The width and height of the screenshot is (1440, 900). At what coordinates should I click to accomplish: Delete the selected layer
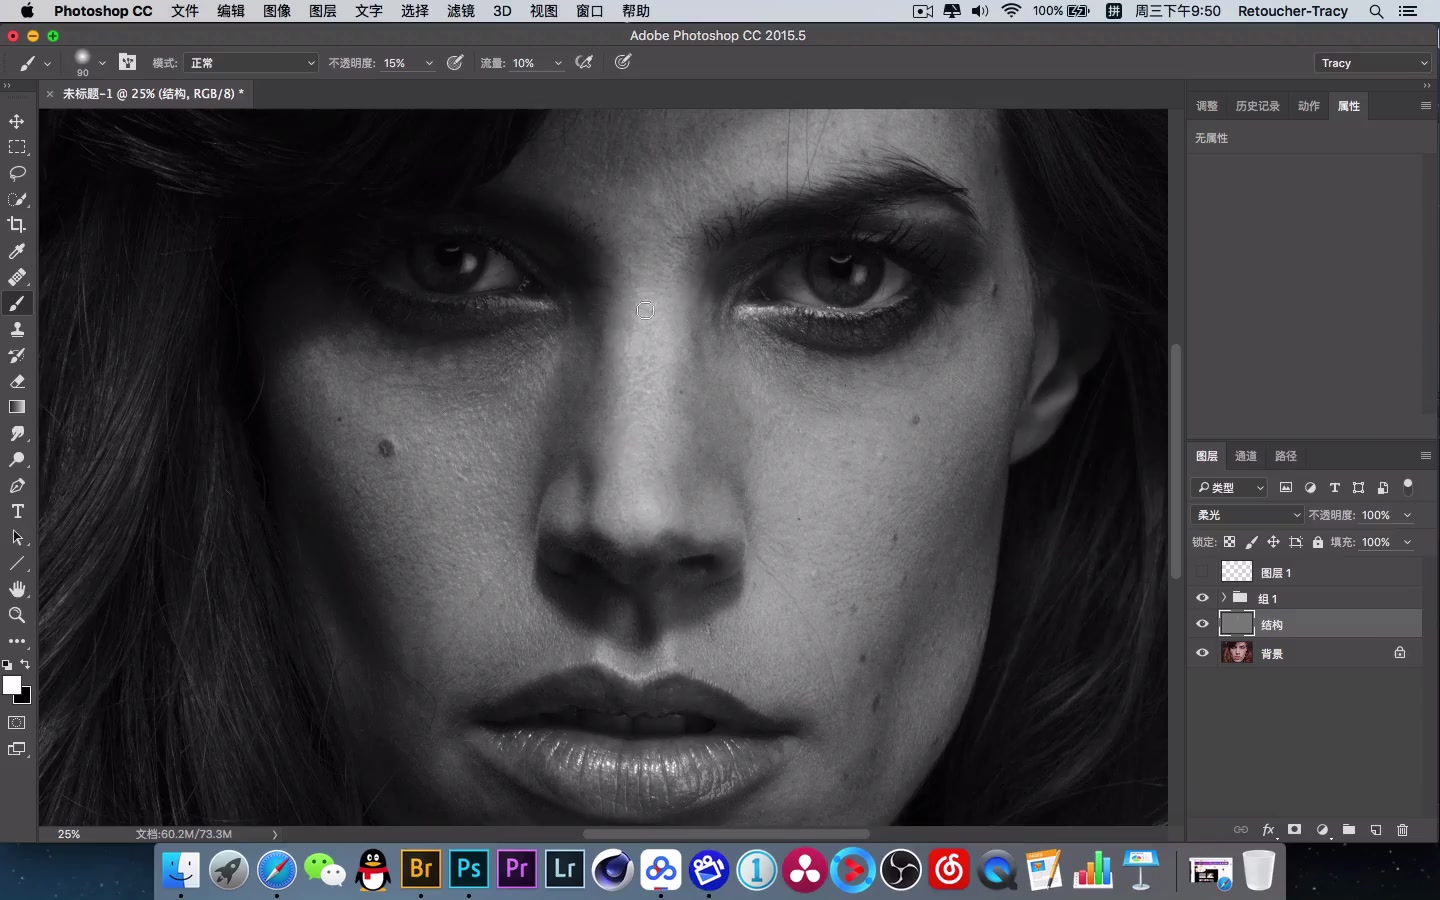[1403, 830]
